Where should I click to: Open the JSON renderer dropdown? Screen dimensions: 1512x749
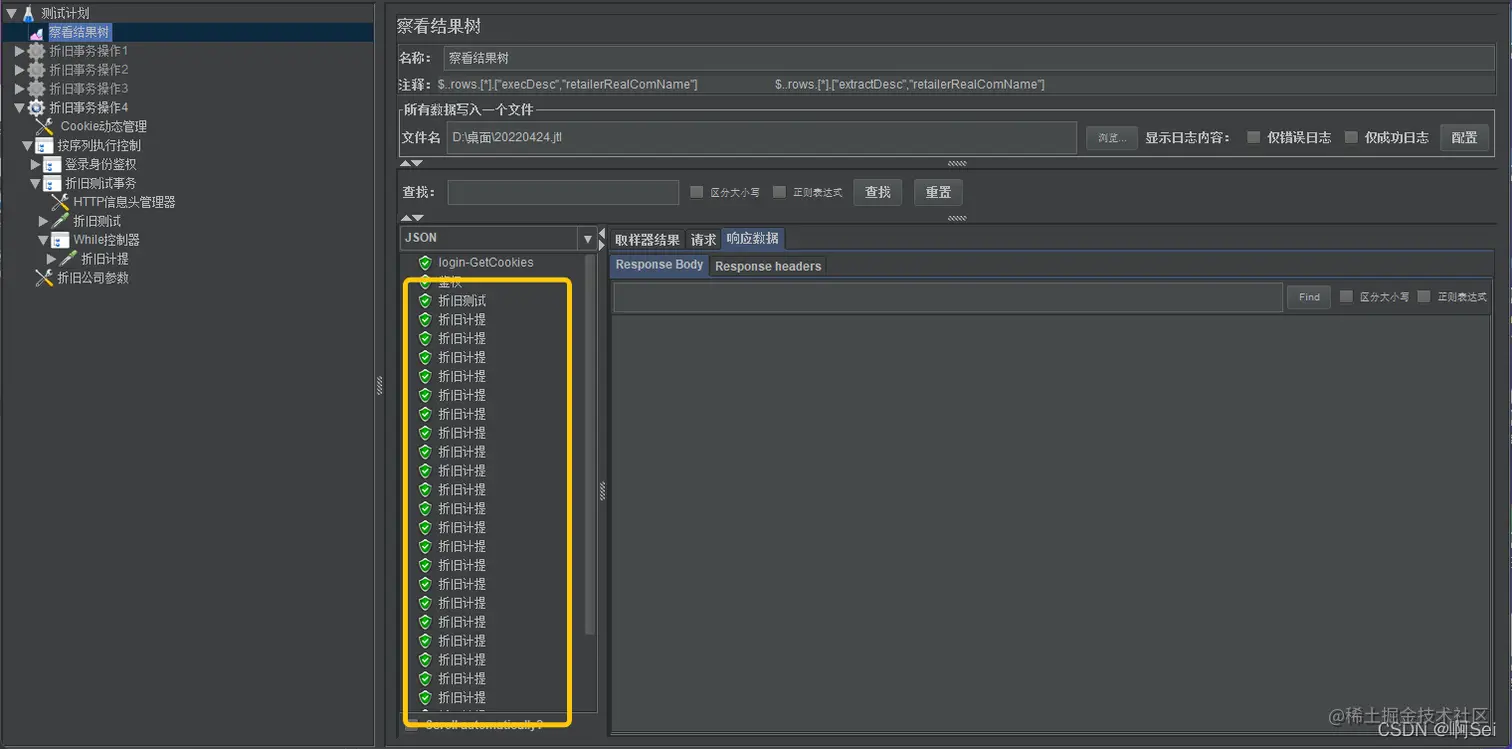pyautogui.click(x=587, y=239)
